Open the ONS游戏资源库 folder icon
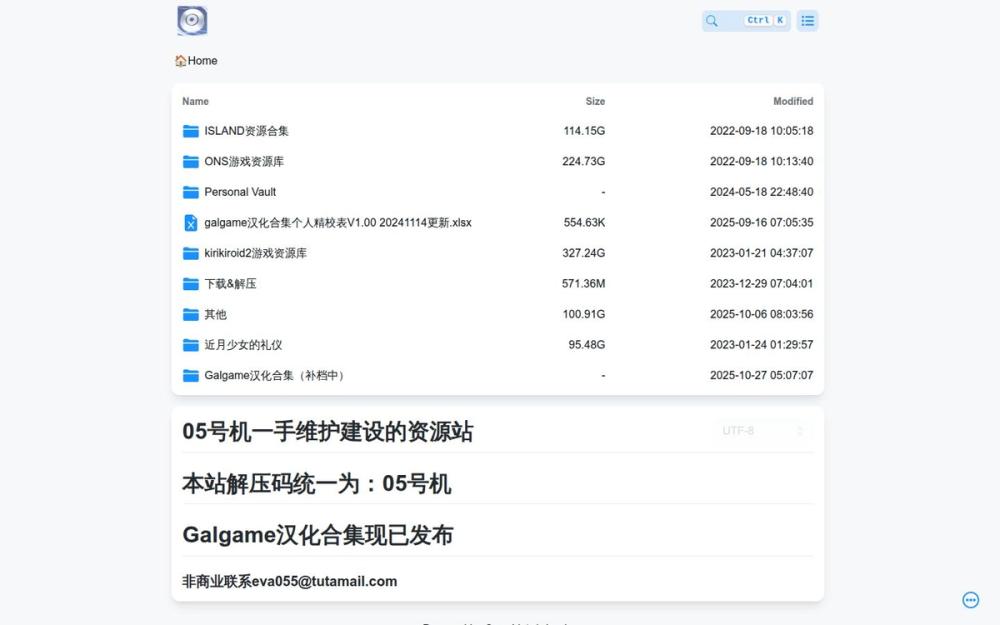This screenshot has height=625, width=1000. pyautogui.click(x=191, y=162)
